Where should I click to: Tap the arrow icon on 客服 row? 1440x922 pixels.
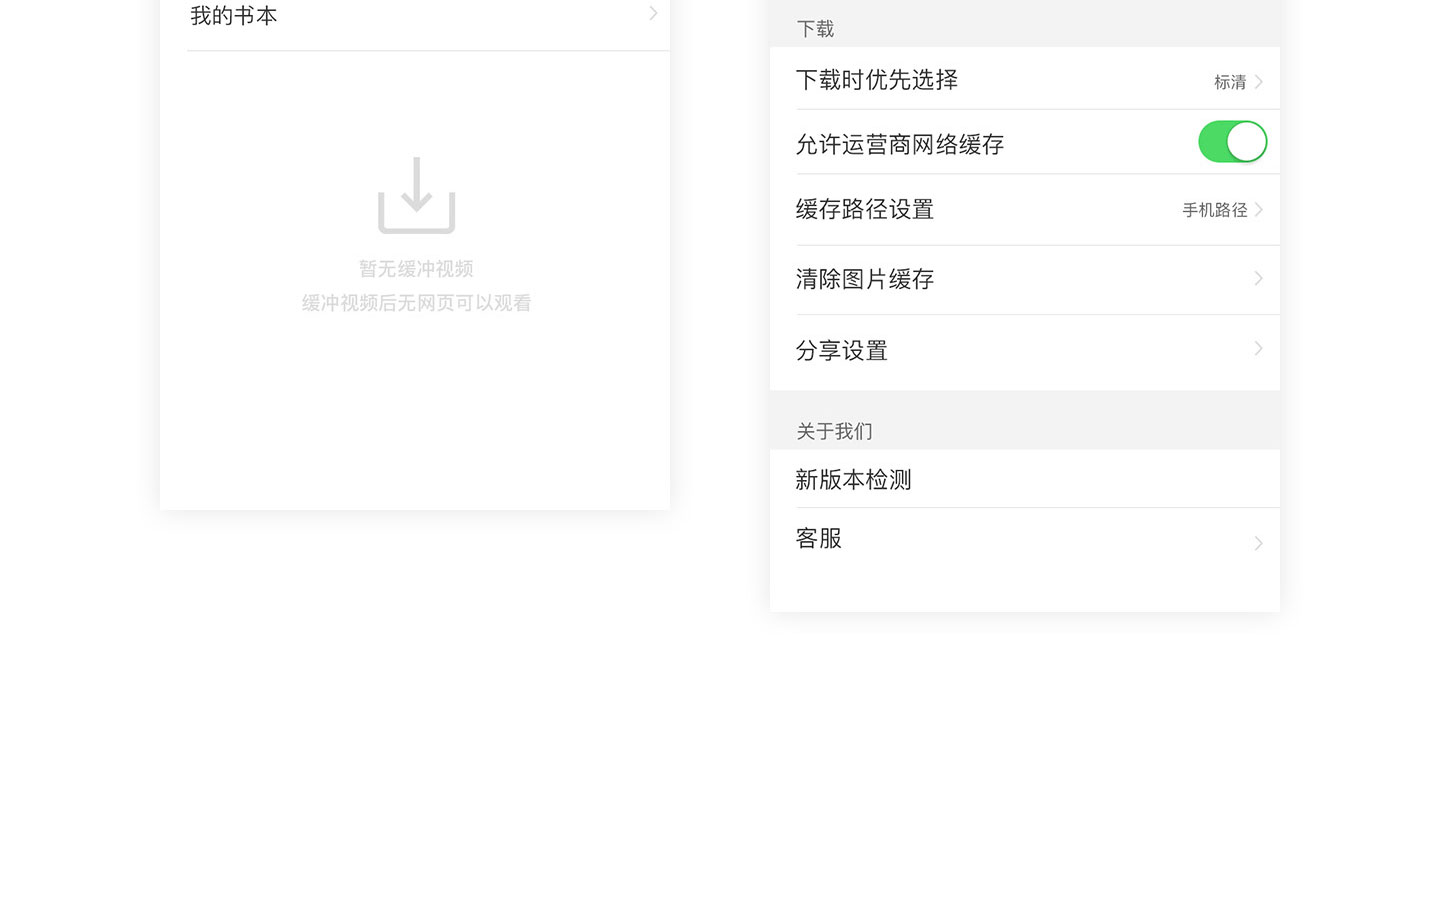click(x=1258, y=543)
